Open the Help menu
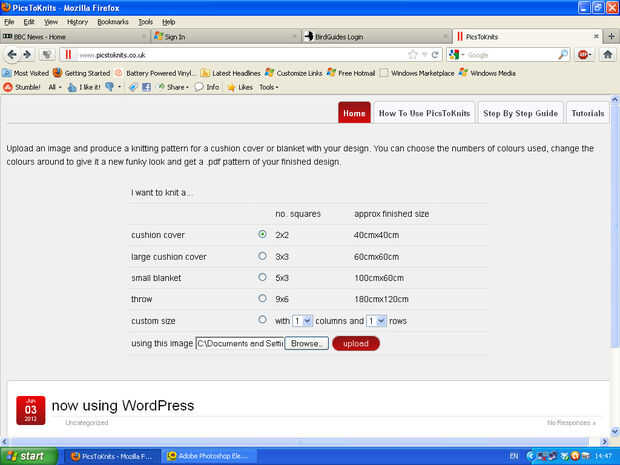Viewport: 620px width, 465px height. pos(168,22)
